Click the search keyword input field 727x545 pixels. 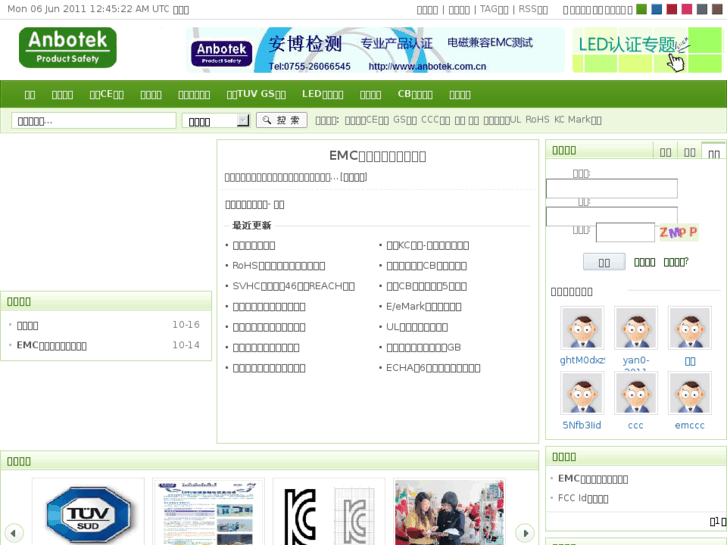(x=94, y=121)
